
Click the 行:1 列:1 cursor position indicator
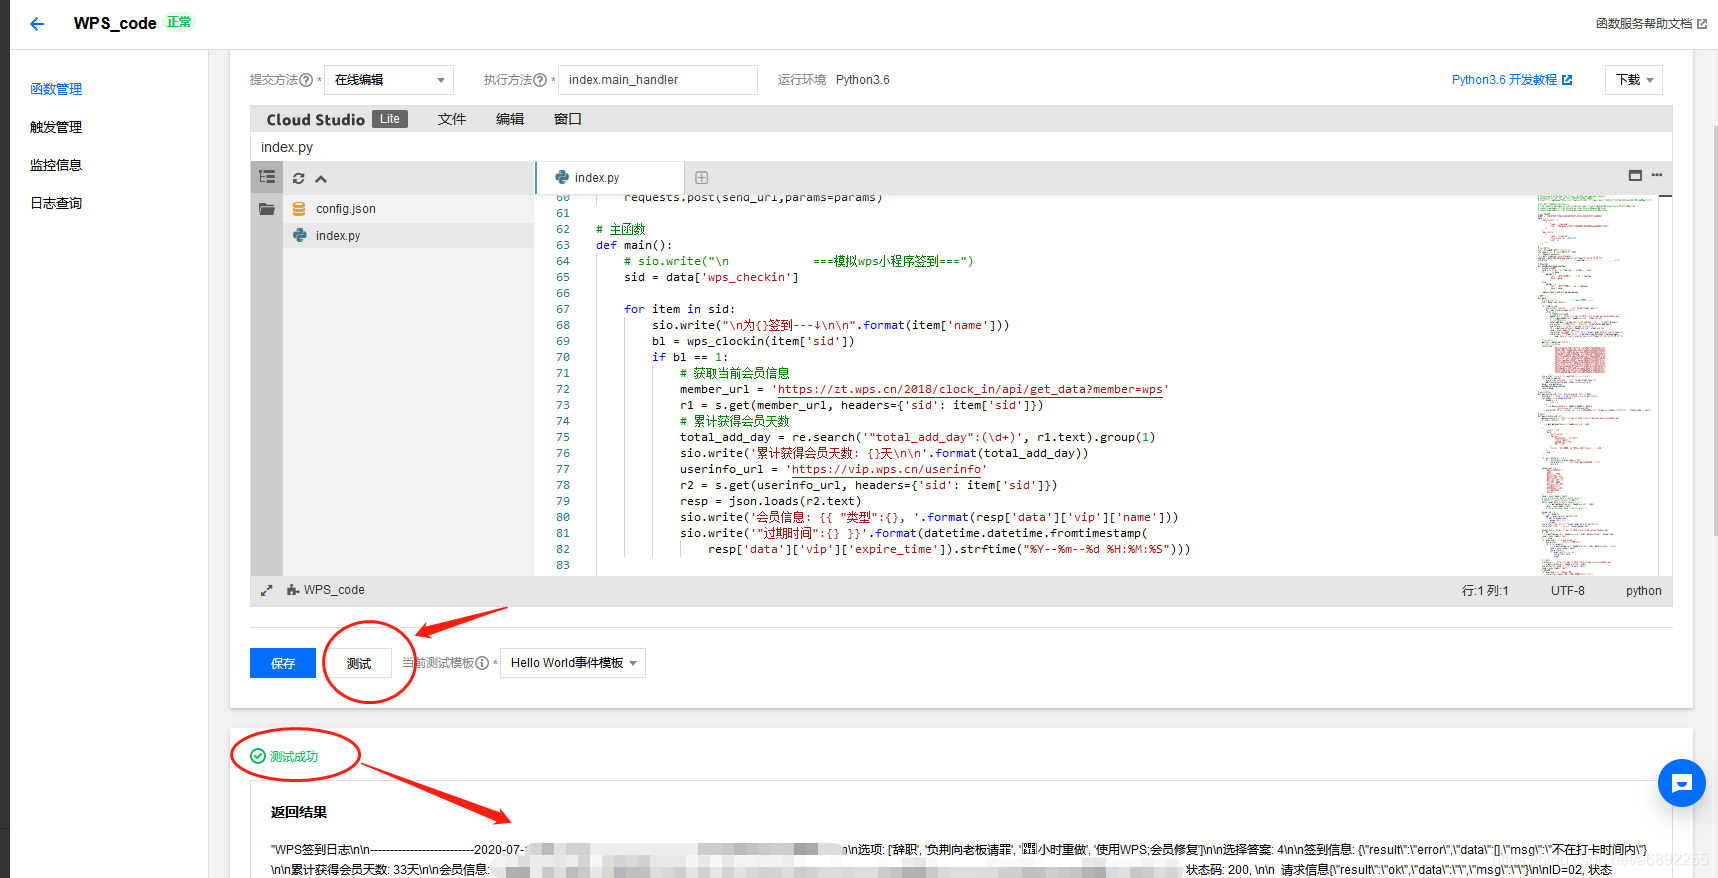tap(1485, 591)
